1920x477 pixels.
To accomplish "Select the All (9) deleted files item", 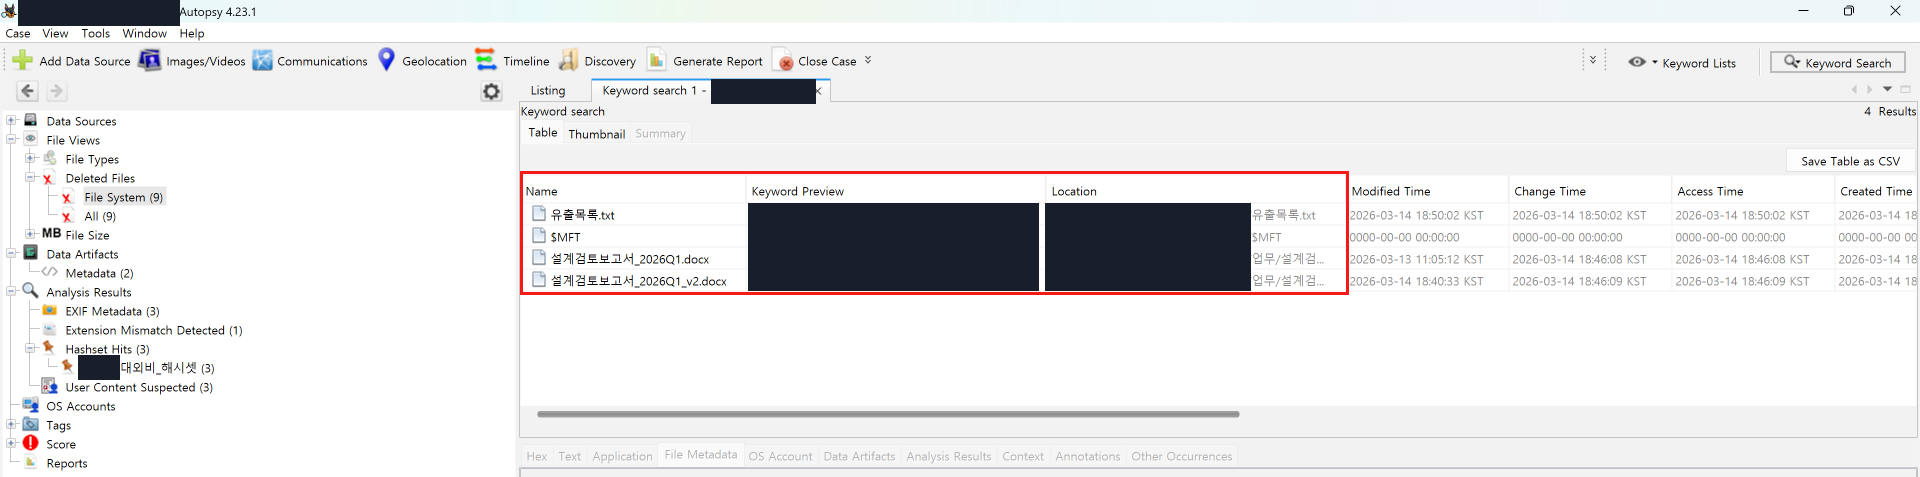I will coord(100,216).
